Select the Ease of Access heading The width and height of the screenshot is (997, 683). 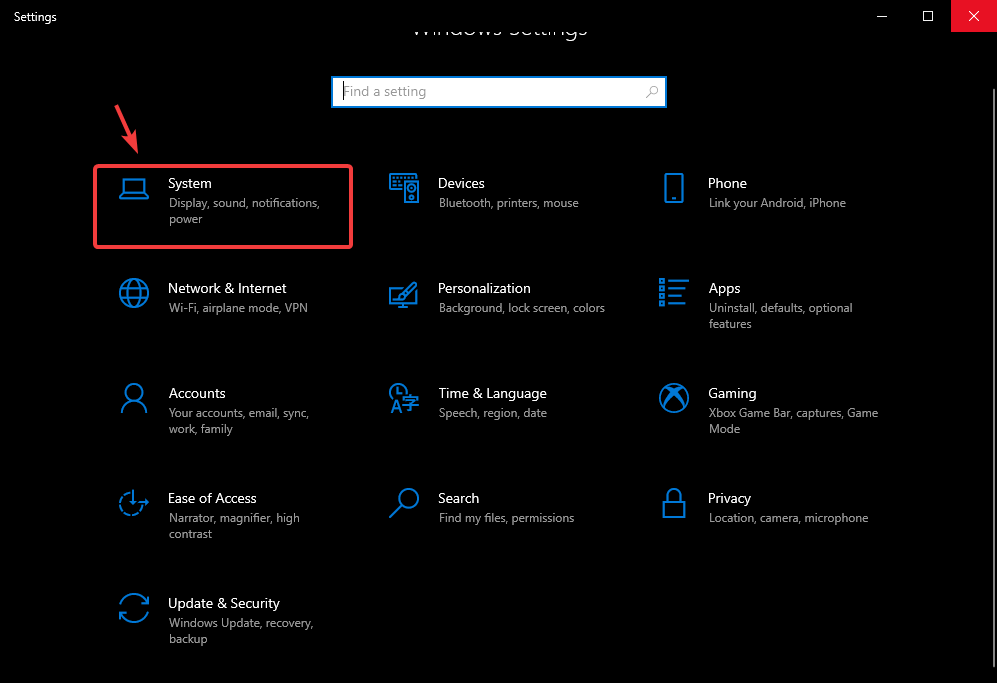[x=212, y=498]
